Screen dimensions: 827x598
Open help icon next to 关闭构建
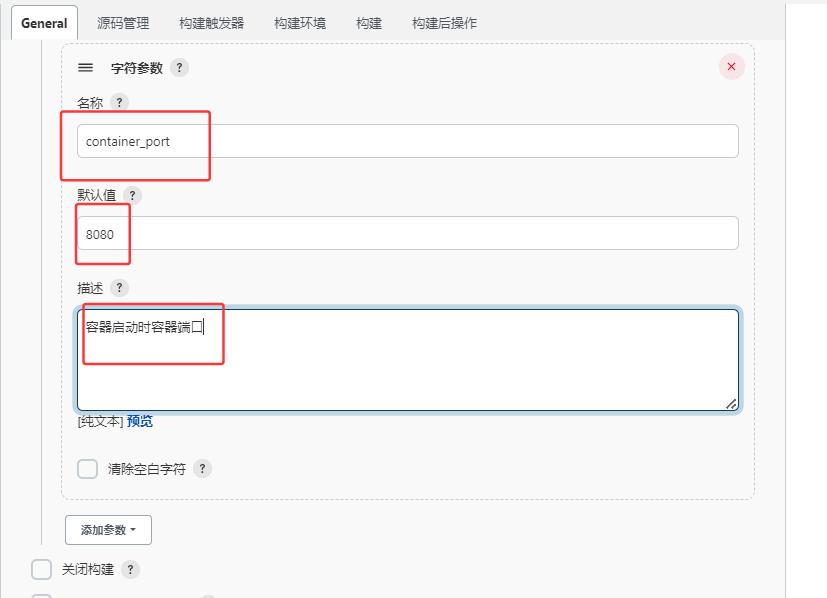coord(130,569)
